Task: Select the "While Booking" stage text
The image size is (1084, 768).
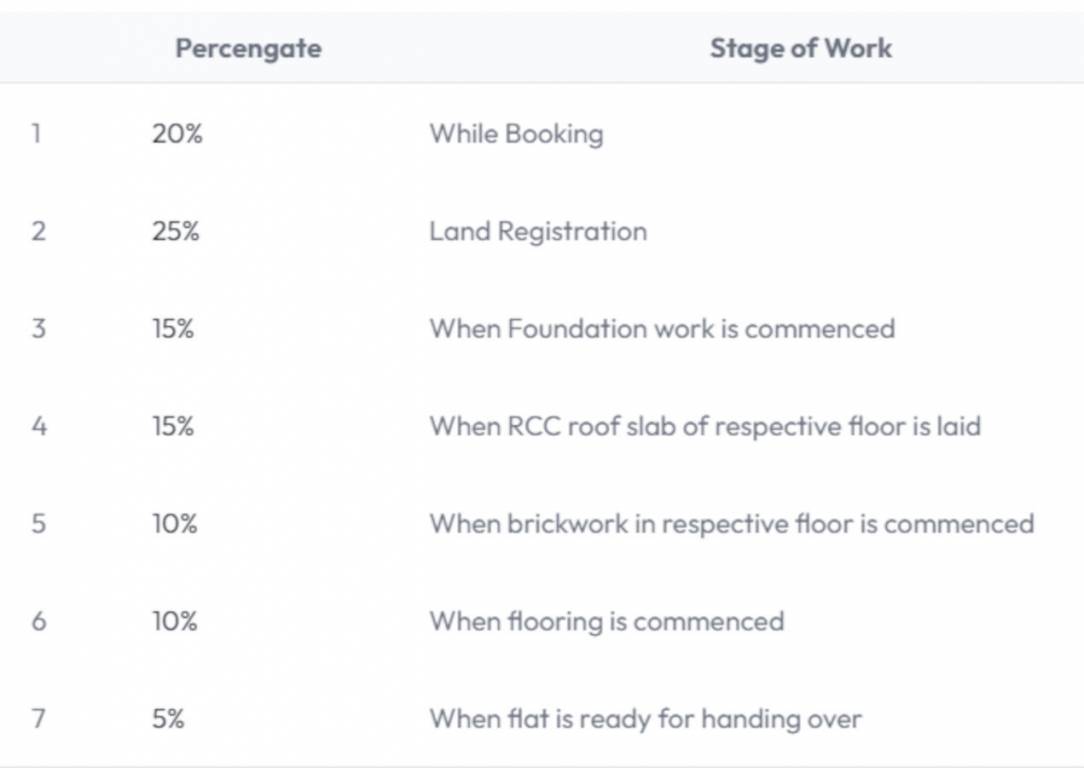Action: (x=516, y=134)
